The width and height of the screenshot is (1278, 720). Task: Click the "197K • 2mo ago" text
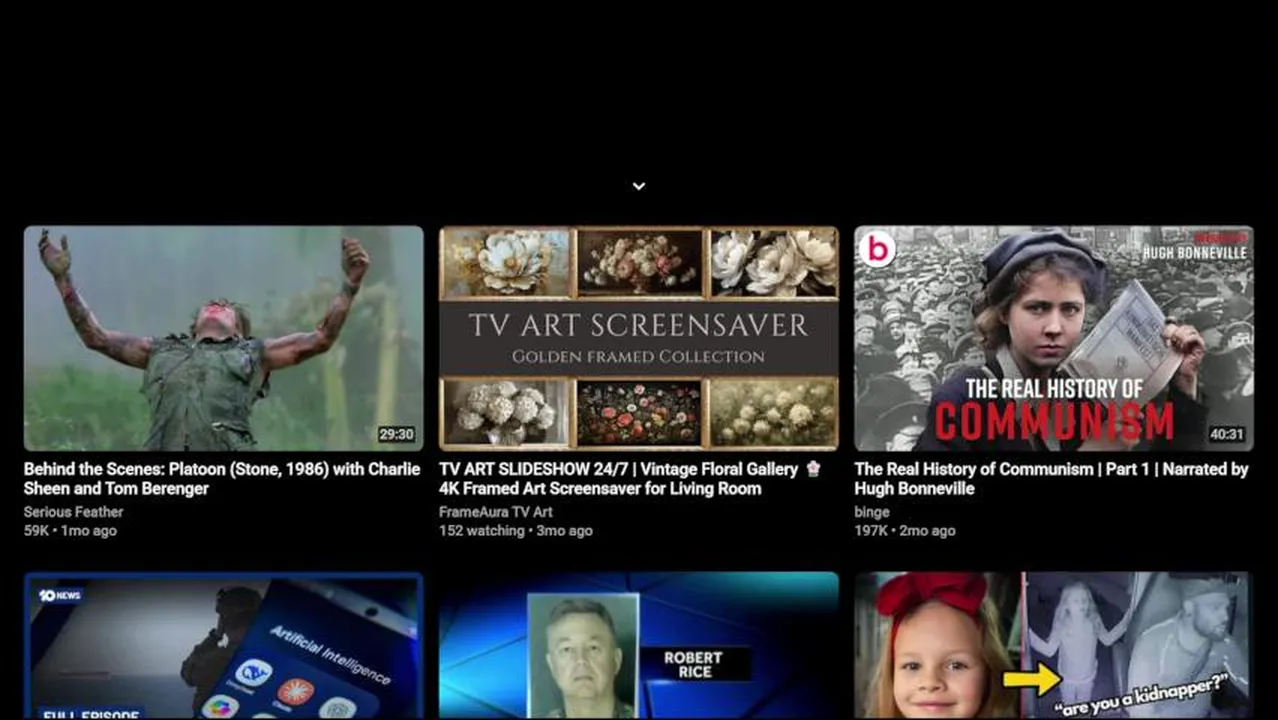coord(903,531)
